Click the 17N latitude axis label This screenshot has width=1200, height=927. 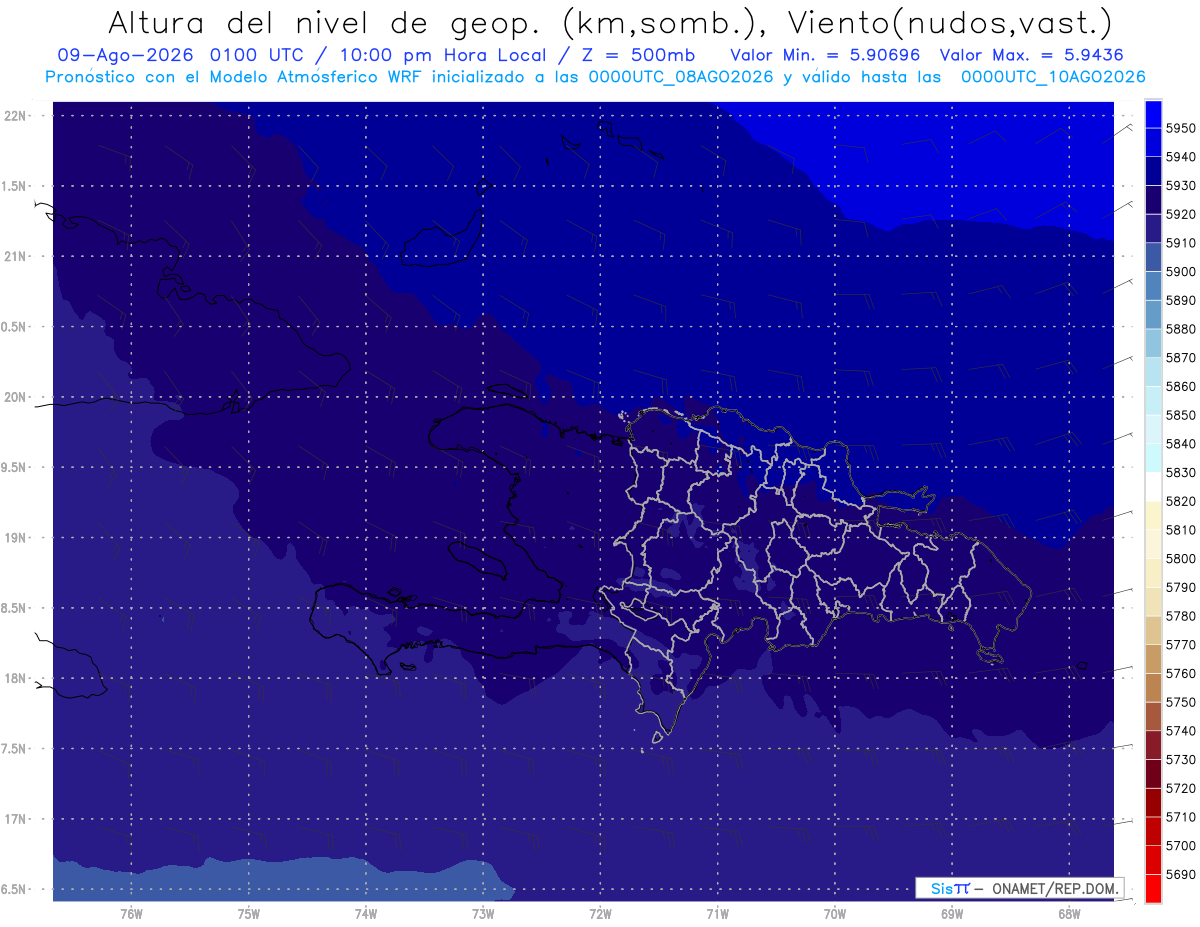[17, 819]
